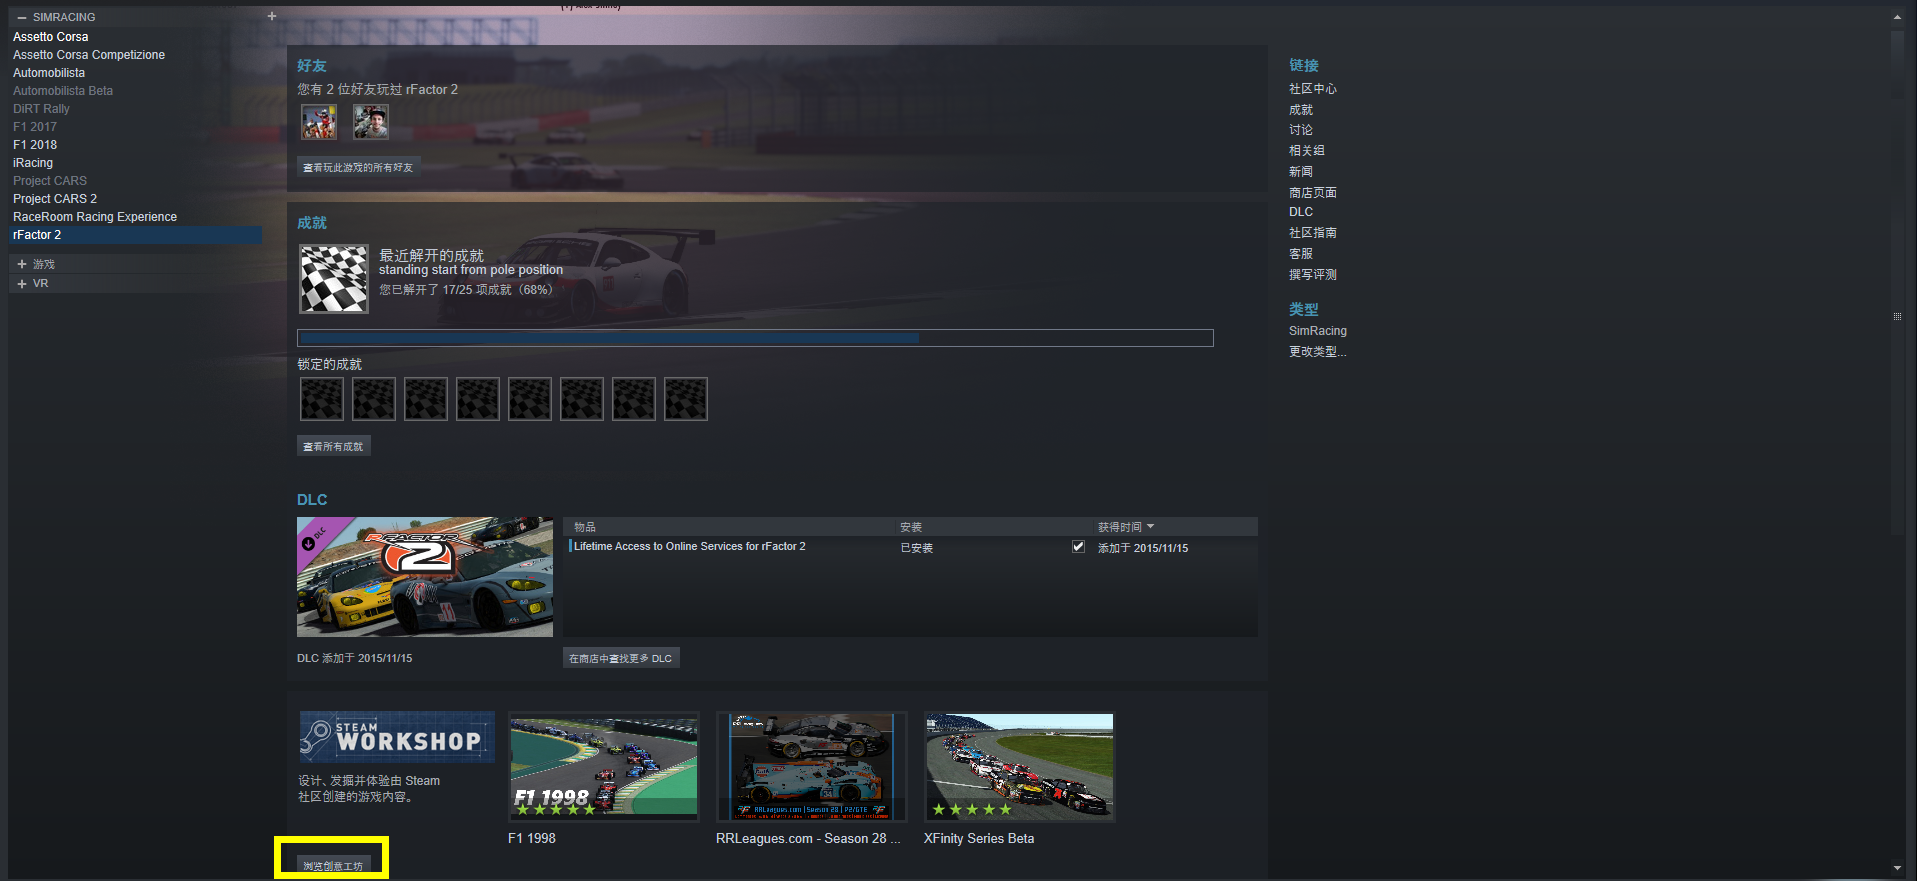Open the 客服 support link
Image resolution: width=1917 pixels, height=881 pixels.
pyautogui.click(x=1301, y=254)
